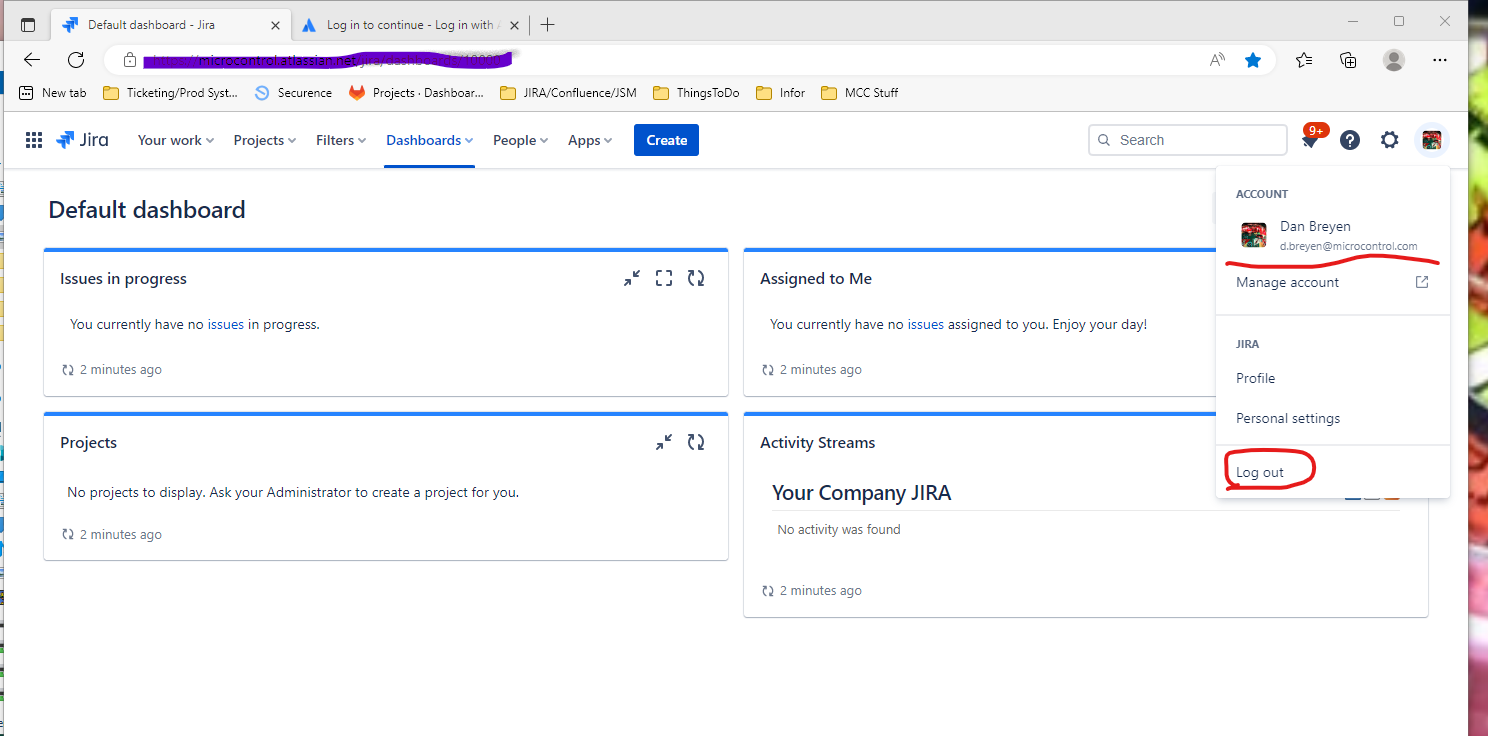
Task: Open the notifications bell with 9+ badge
Action: (1311, 139)
